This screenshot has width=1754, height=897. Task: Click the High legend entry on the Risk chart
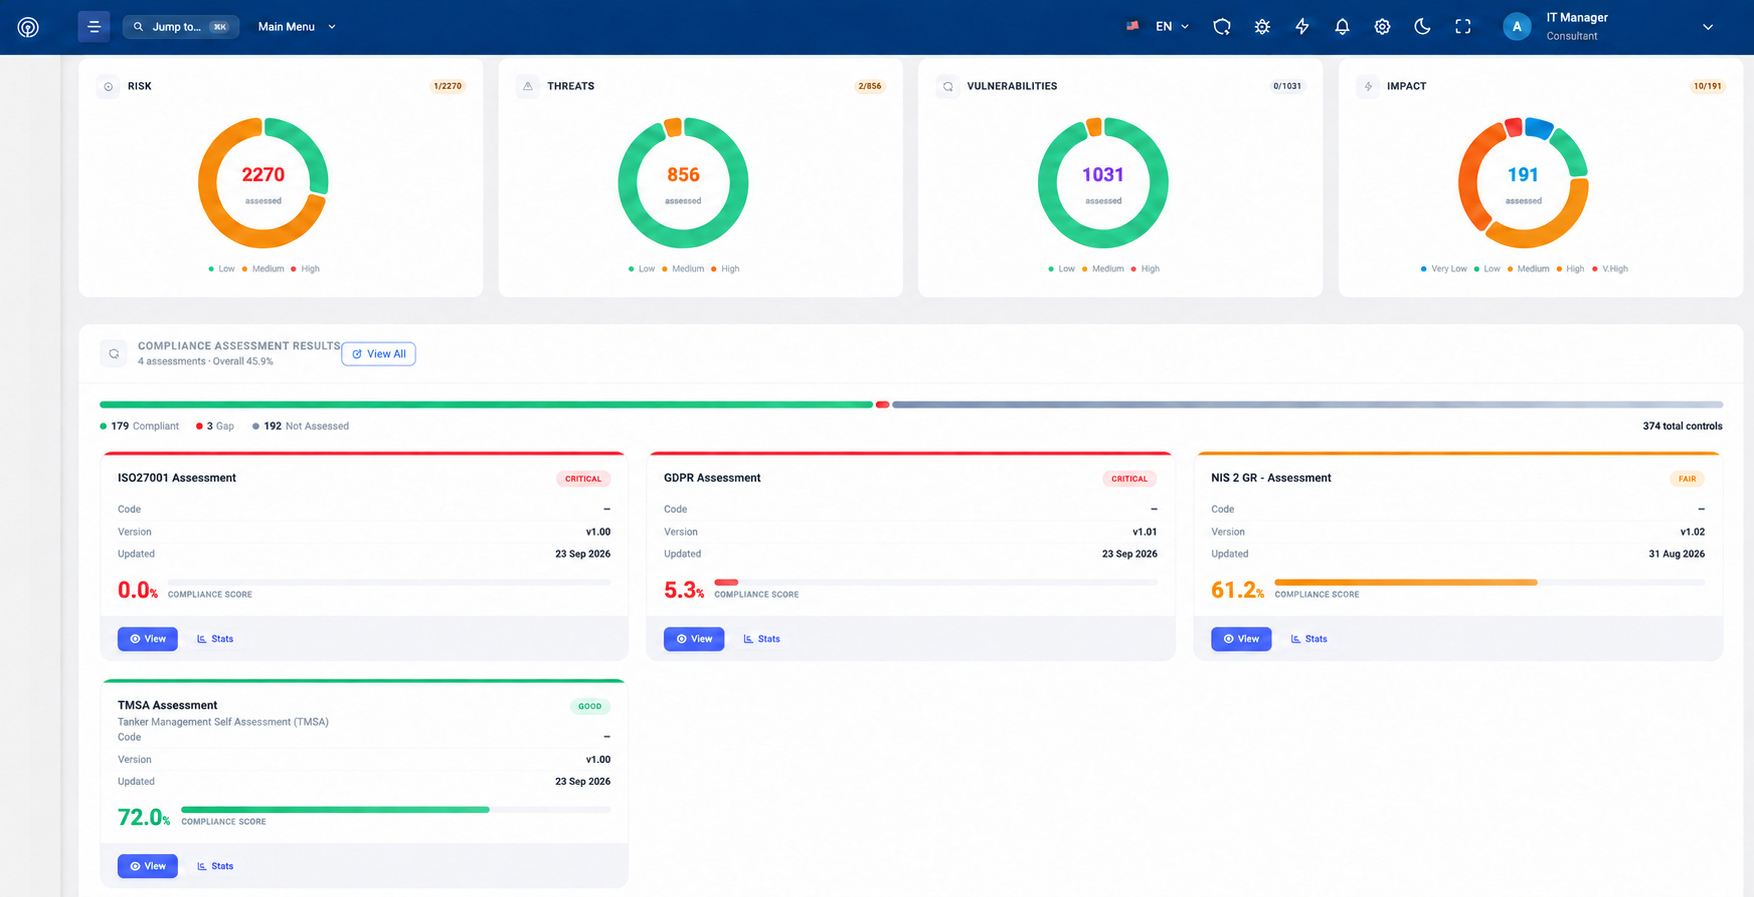305,269
